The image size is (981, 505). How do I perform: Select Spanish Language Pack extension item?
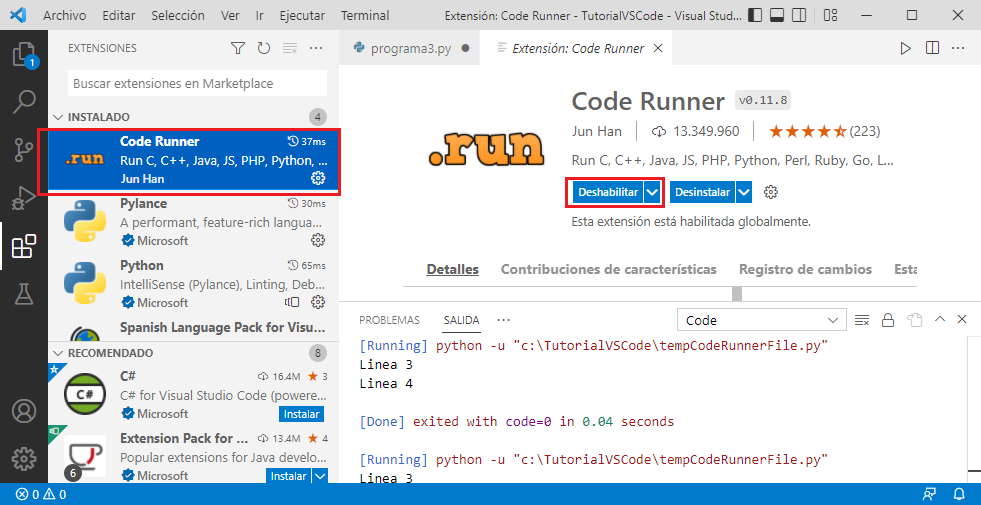(x=194, y=328)
